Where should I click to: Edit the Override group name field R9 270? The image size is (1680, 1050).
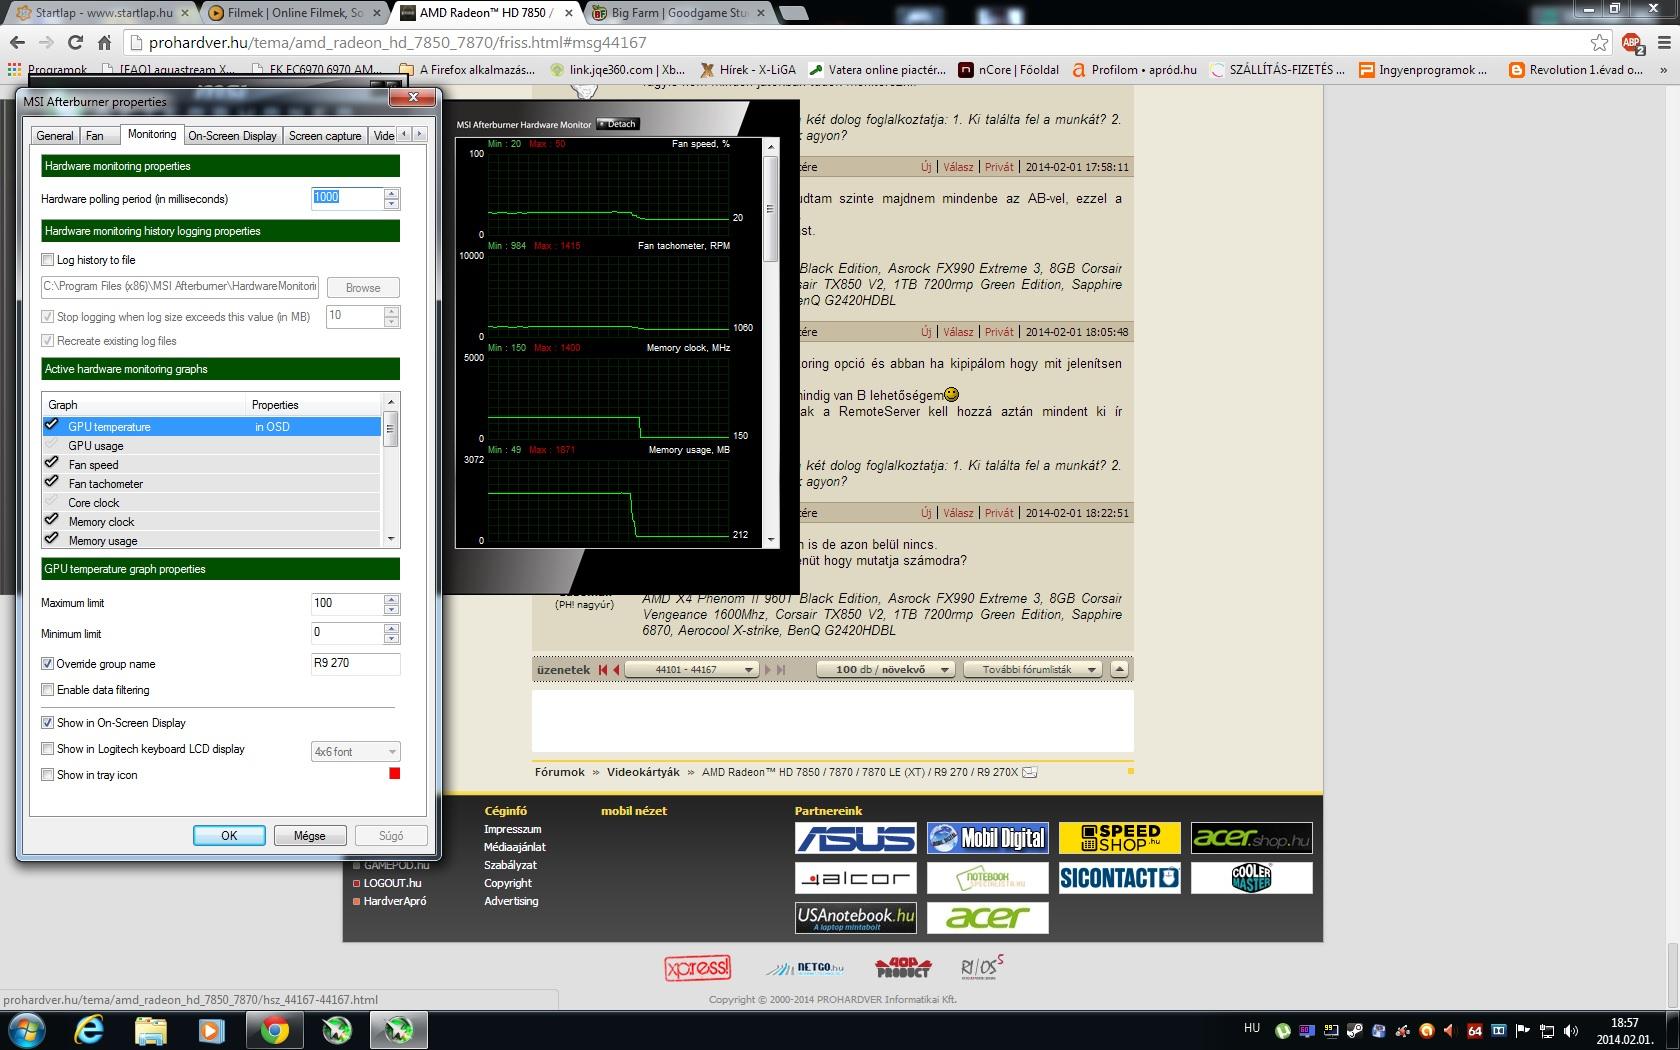(356, 663)
